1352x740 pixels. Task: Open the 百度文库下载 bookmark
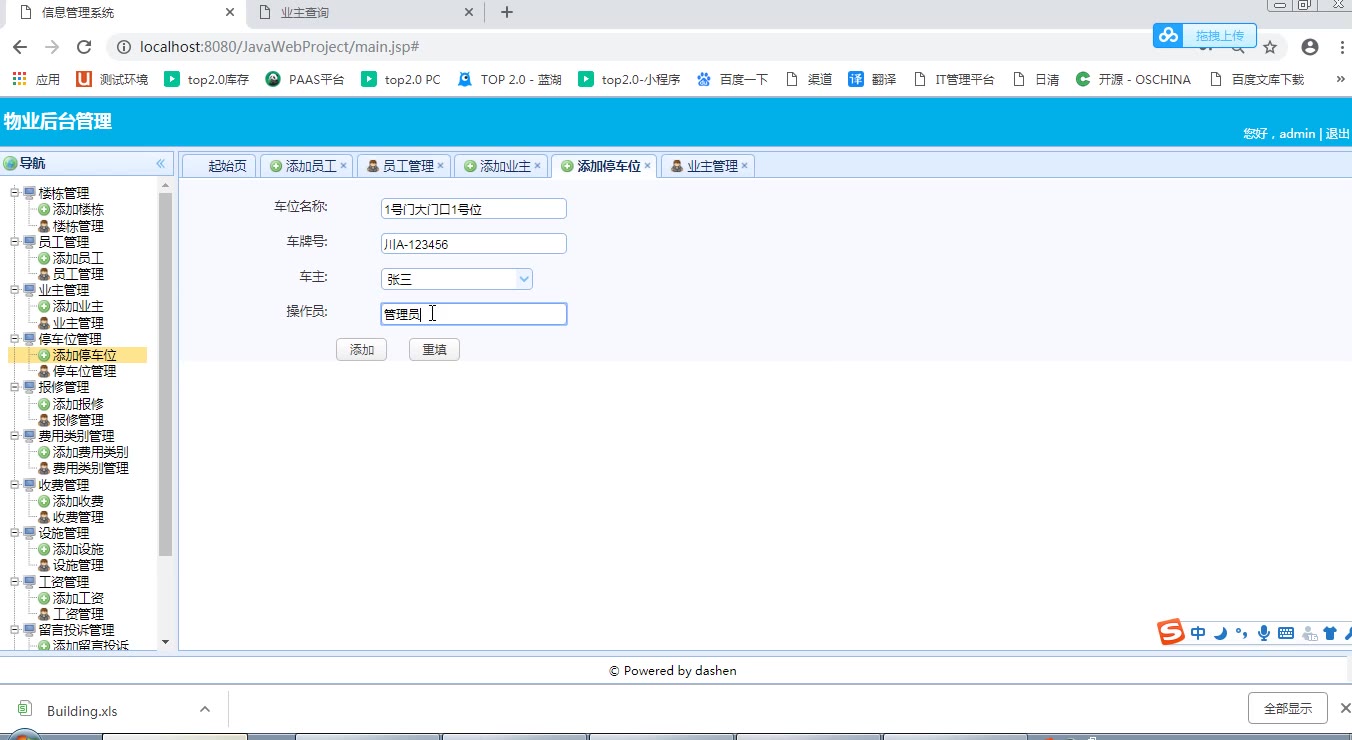1257,79
